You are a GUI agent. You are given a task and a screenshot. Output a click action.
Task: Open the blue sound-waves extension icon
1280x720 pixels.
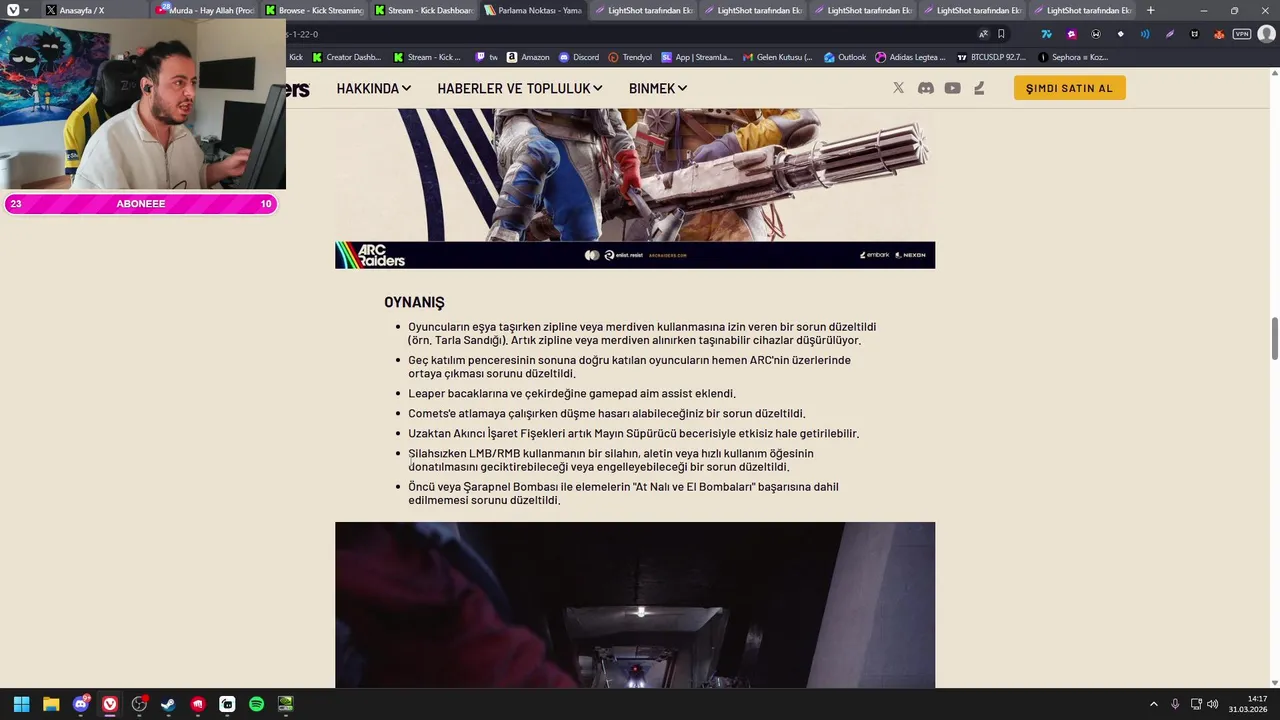1145,34
